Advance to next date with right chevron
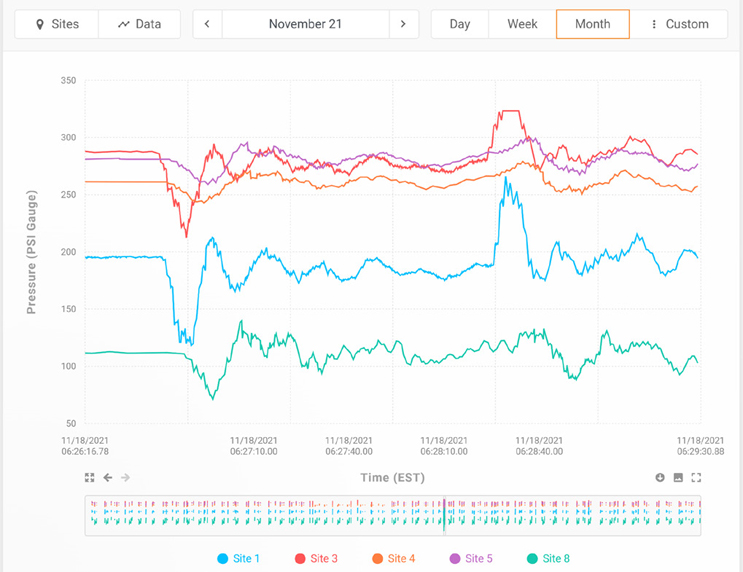 point(403,24)
